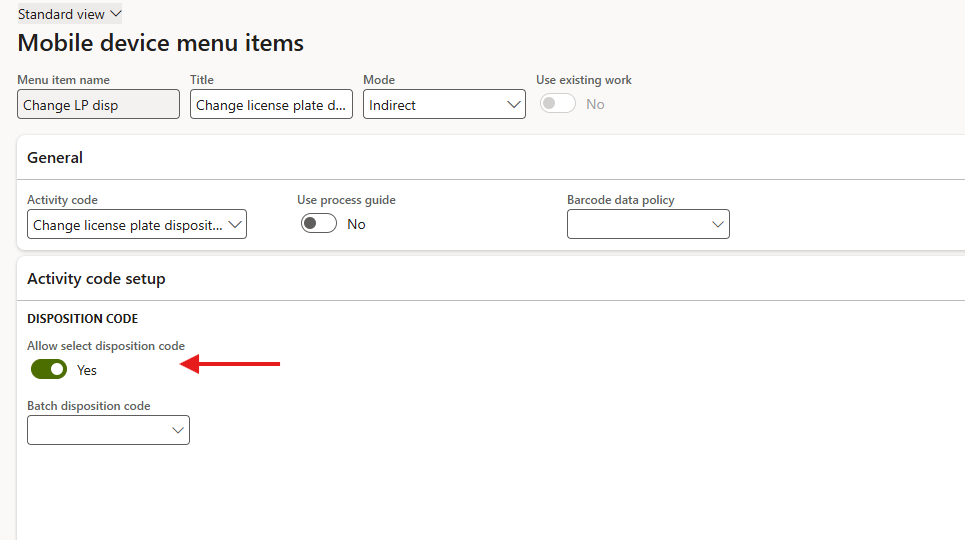Image resolution: width=965 pixels, height=540 pixels.
Task: Click the chevron beside Standard view
Action: (x=115, y=14)
